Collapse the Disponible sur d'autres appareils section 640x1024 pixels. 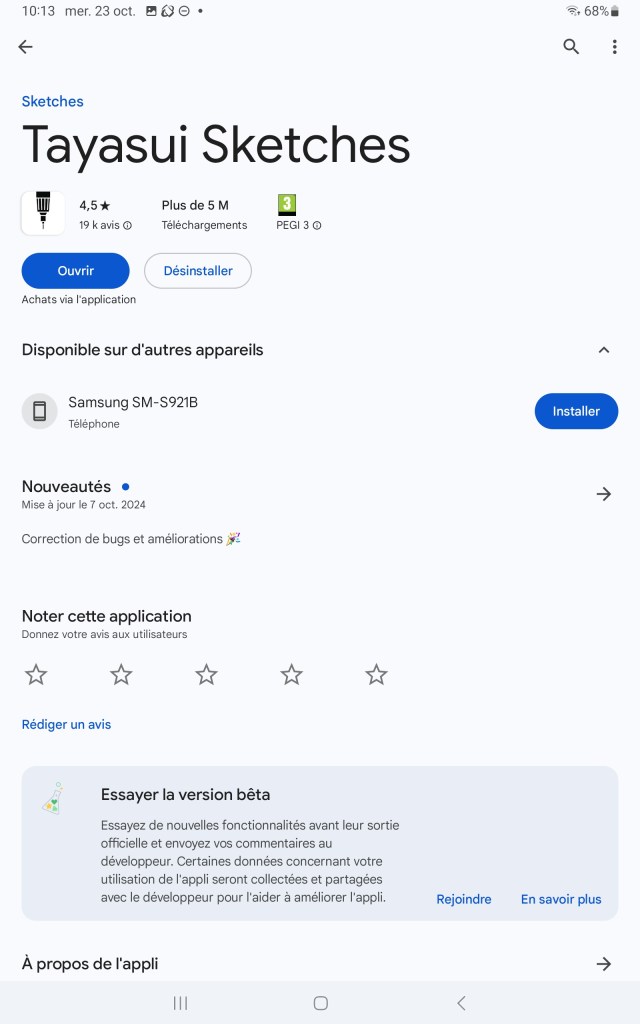pos(603,350)
